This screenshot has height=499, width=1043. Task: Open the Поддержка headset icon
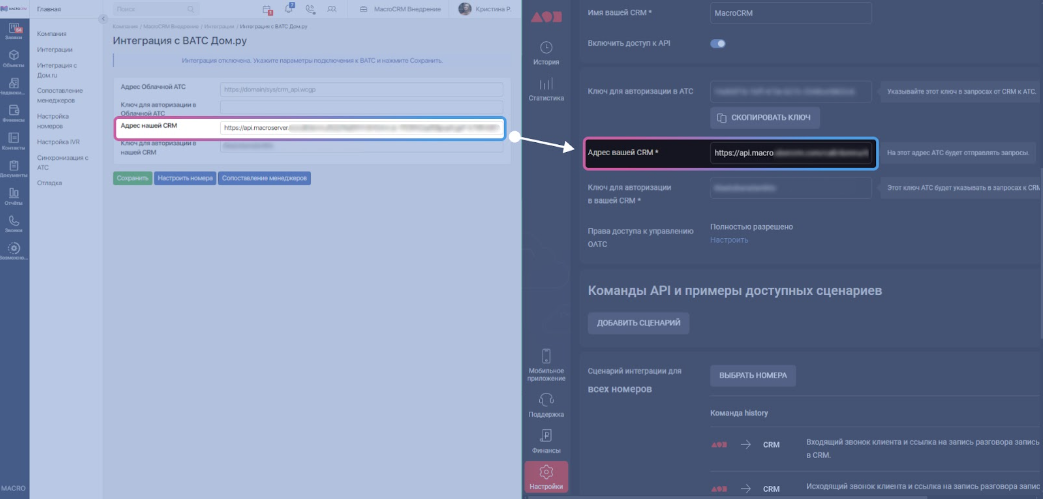(546, 405)
